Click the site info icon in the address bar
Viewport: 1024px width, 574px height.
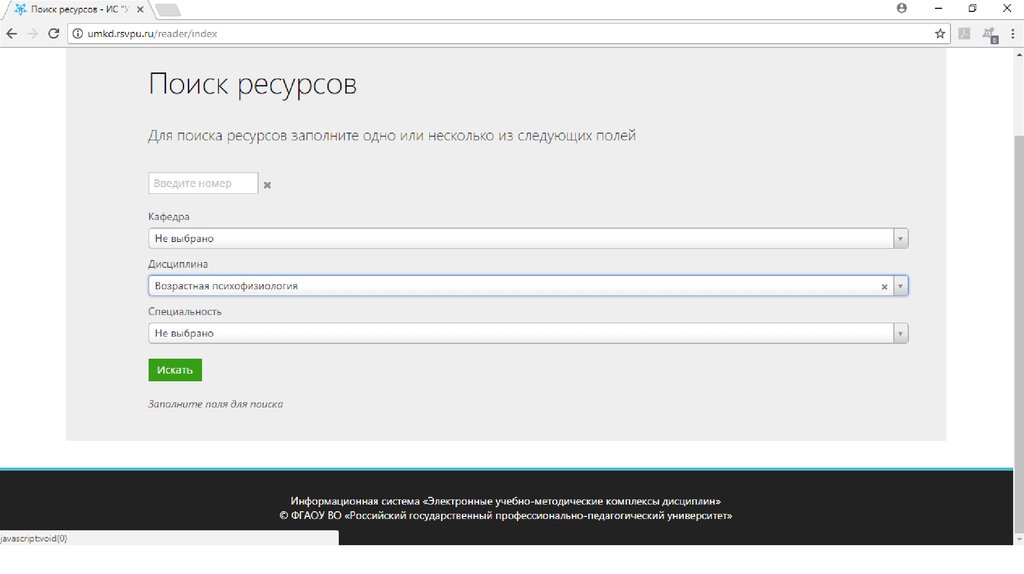(x=78, y=33)
